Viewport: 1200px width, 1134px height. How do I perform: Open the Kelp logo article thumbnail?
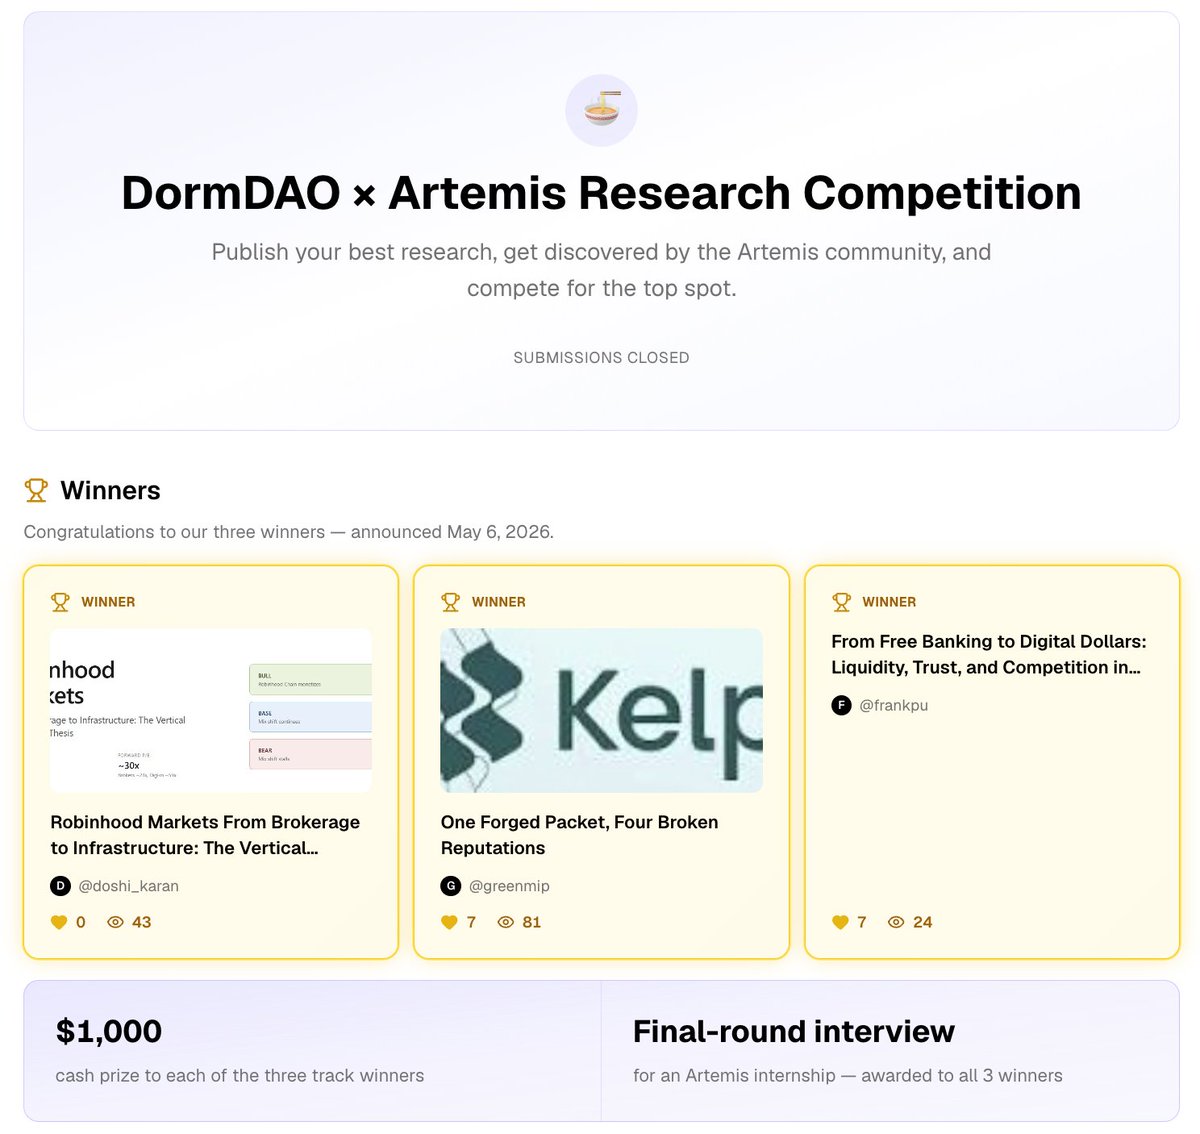click(601, 711)
